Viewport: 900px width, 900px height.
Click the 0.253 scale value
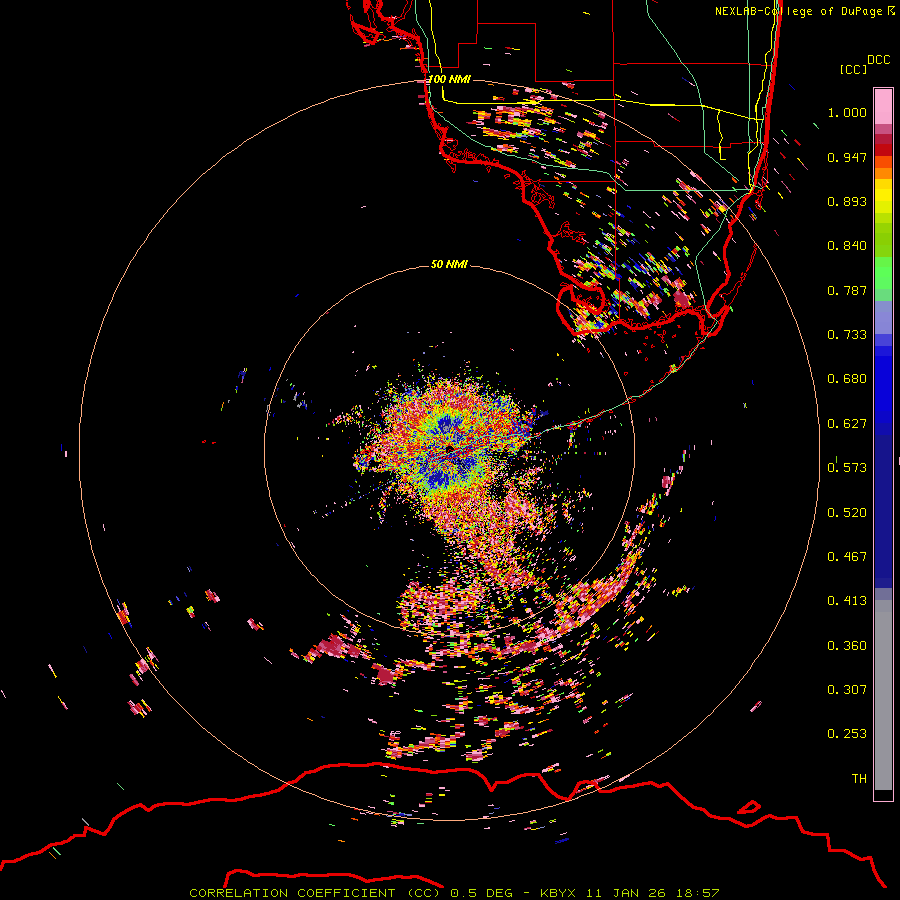point(847,734)
